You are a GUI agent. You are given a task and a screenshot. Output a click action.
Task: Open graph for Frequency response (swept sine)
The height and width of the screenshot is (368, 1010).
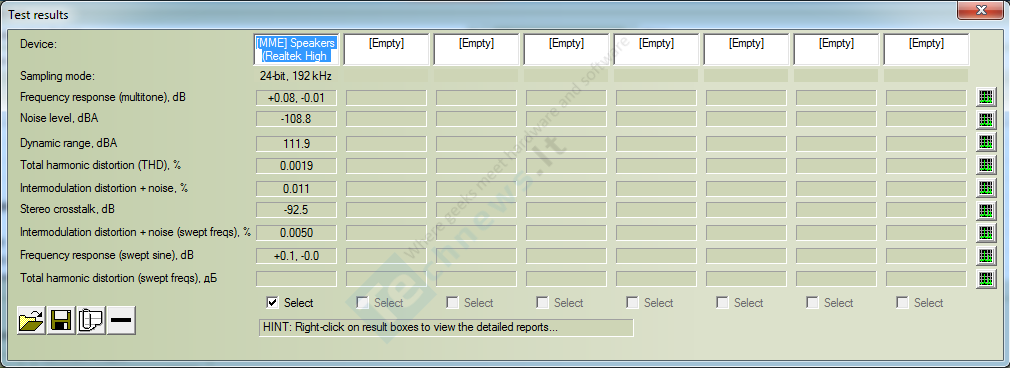(x=986, y=256)
